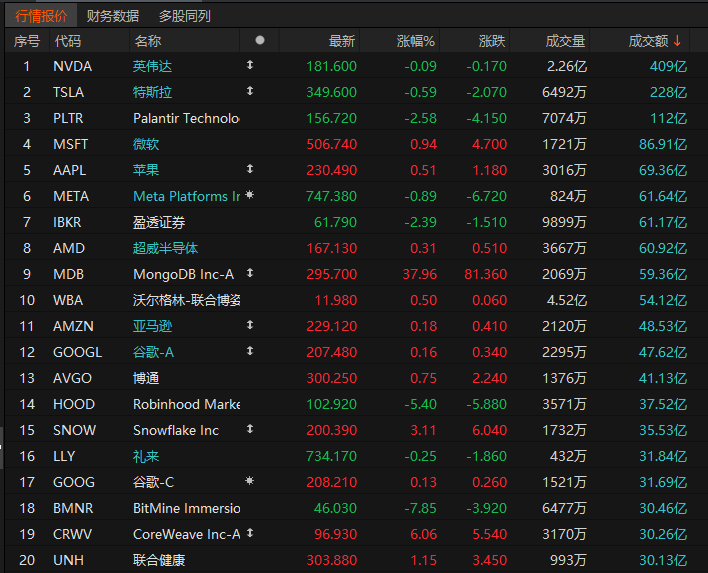This screenshot has height=573, width=708.
Task: Select the WBA code cell
Action: click(x=68, y=300)
